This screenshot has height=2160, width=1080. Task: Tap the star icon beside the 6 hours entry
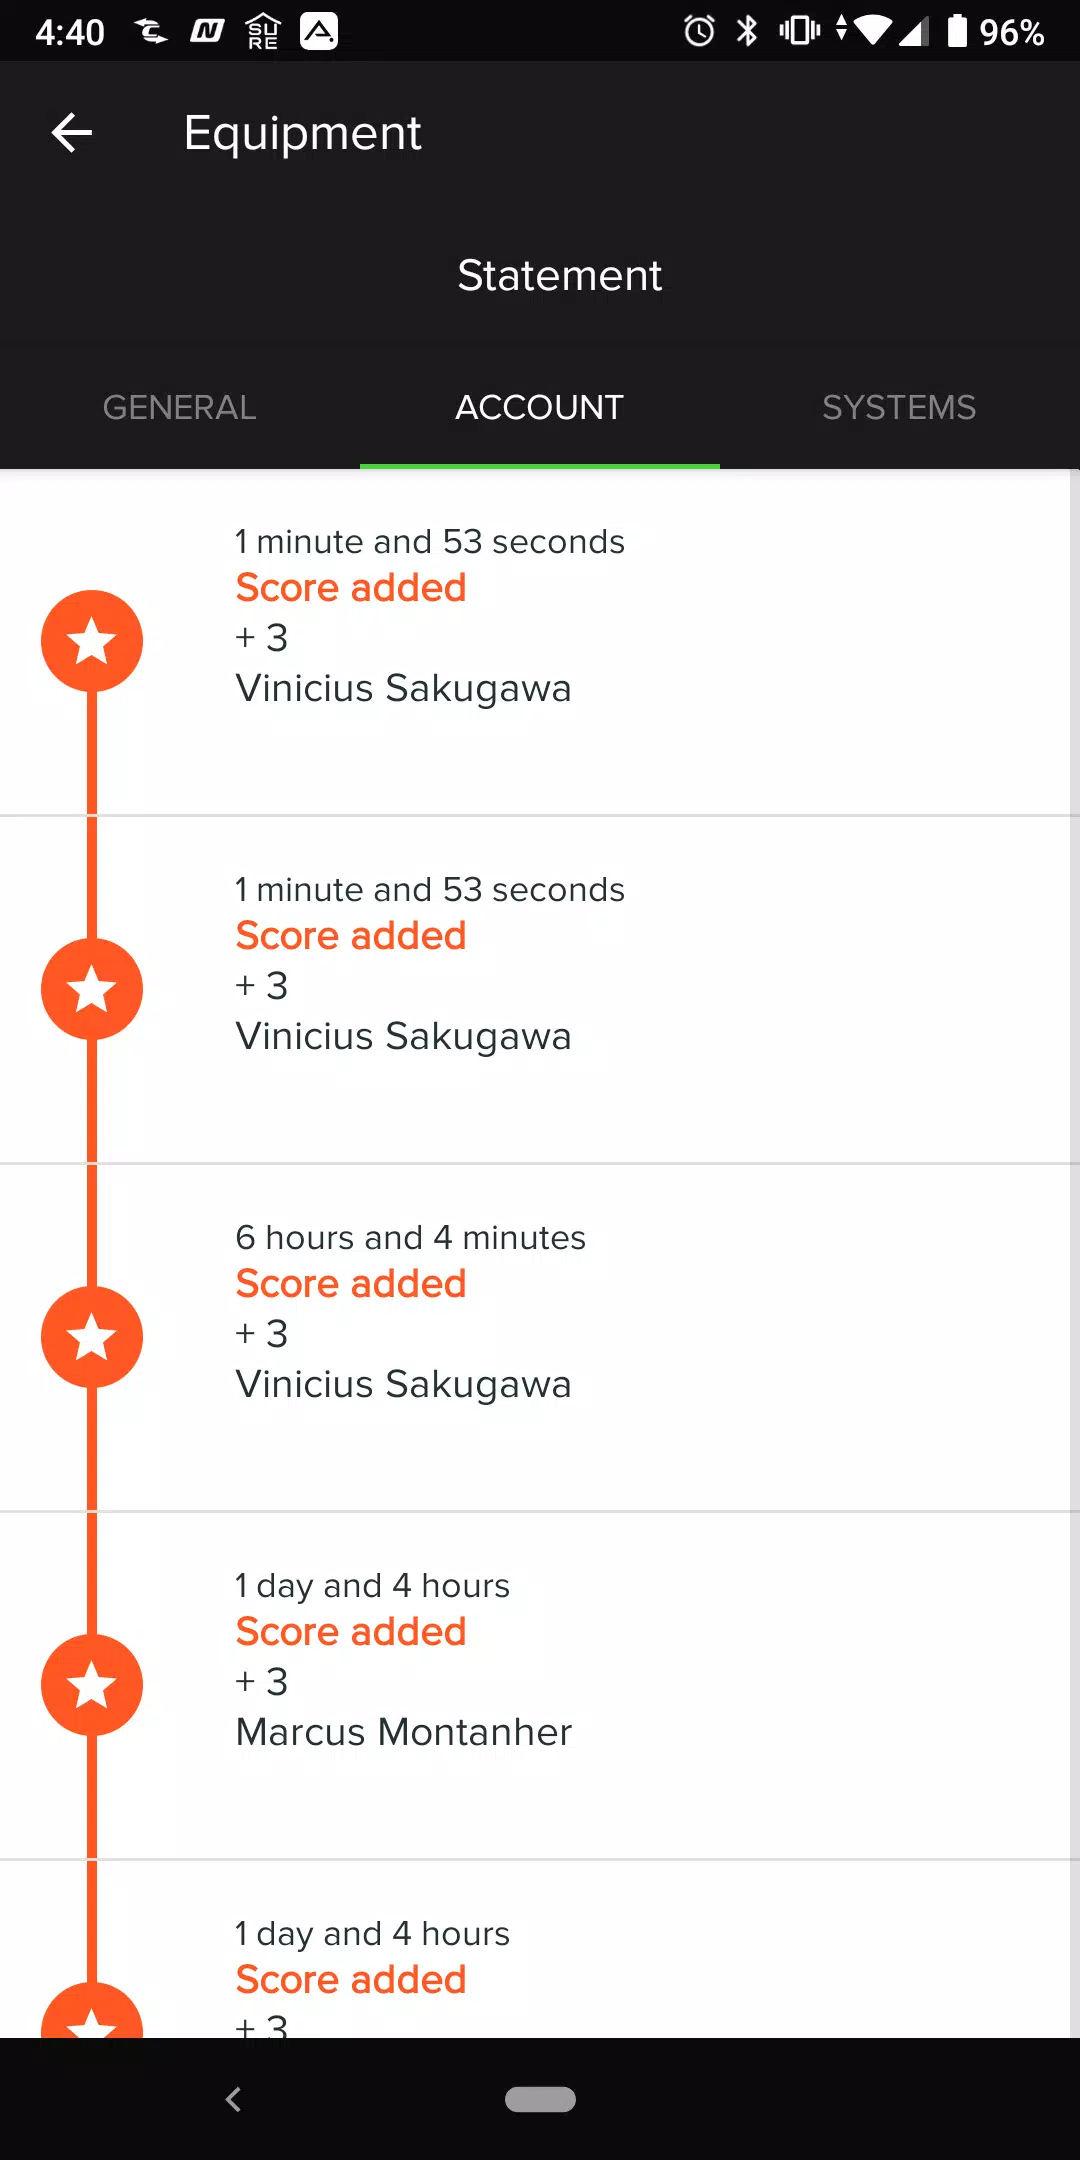[x=92, y=1337]
